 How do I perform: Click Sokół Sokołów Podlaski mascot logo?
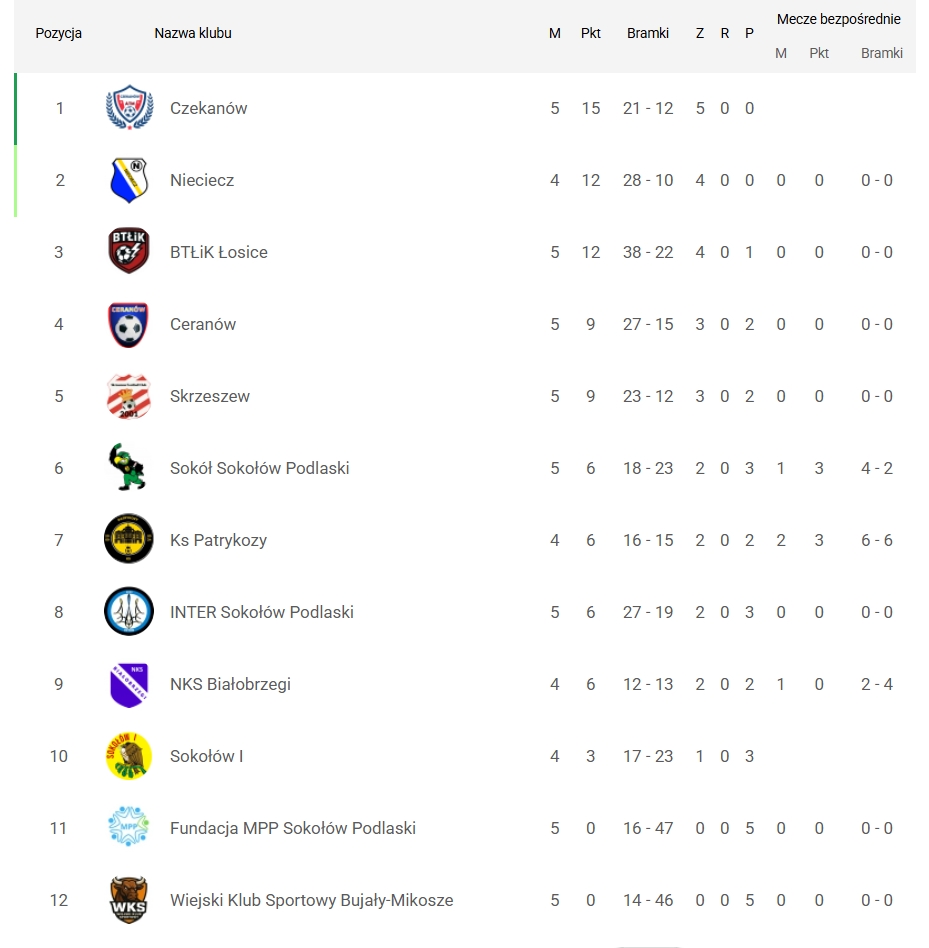point(127,468)
